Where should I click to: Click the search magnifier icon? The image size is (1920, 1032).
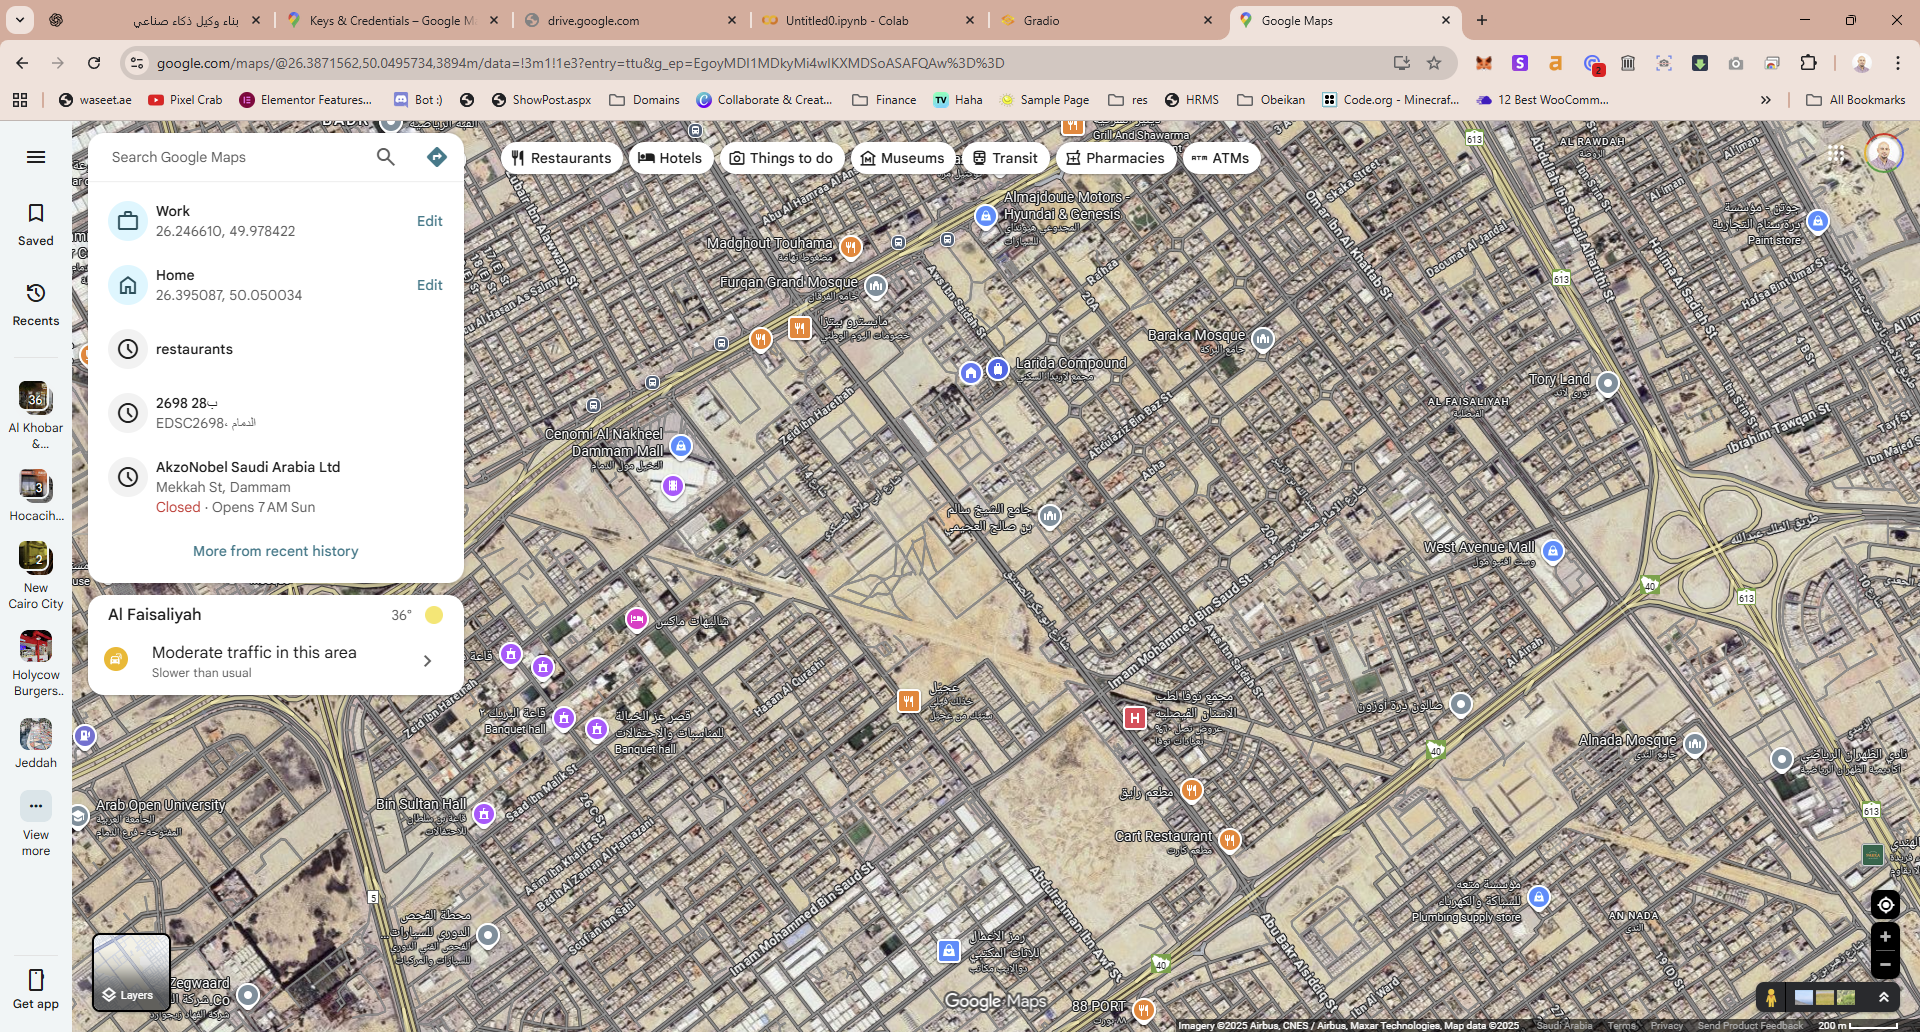(385, 157)
